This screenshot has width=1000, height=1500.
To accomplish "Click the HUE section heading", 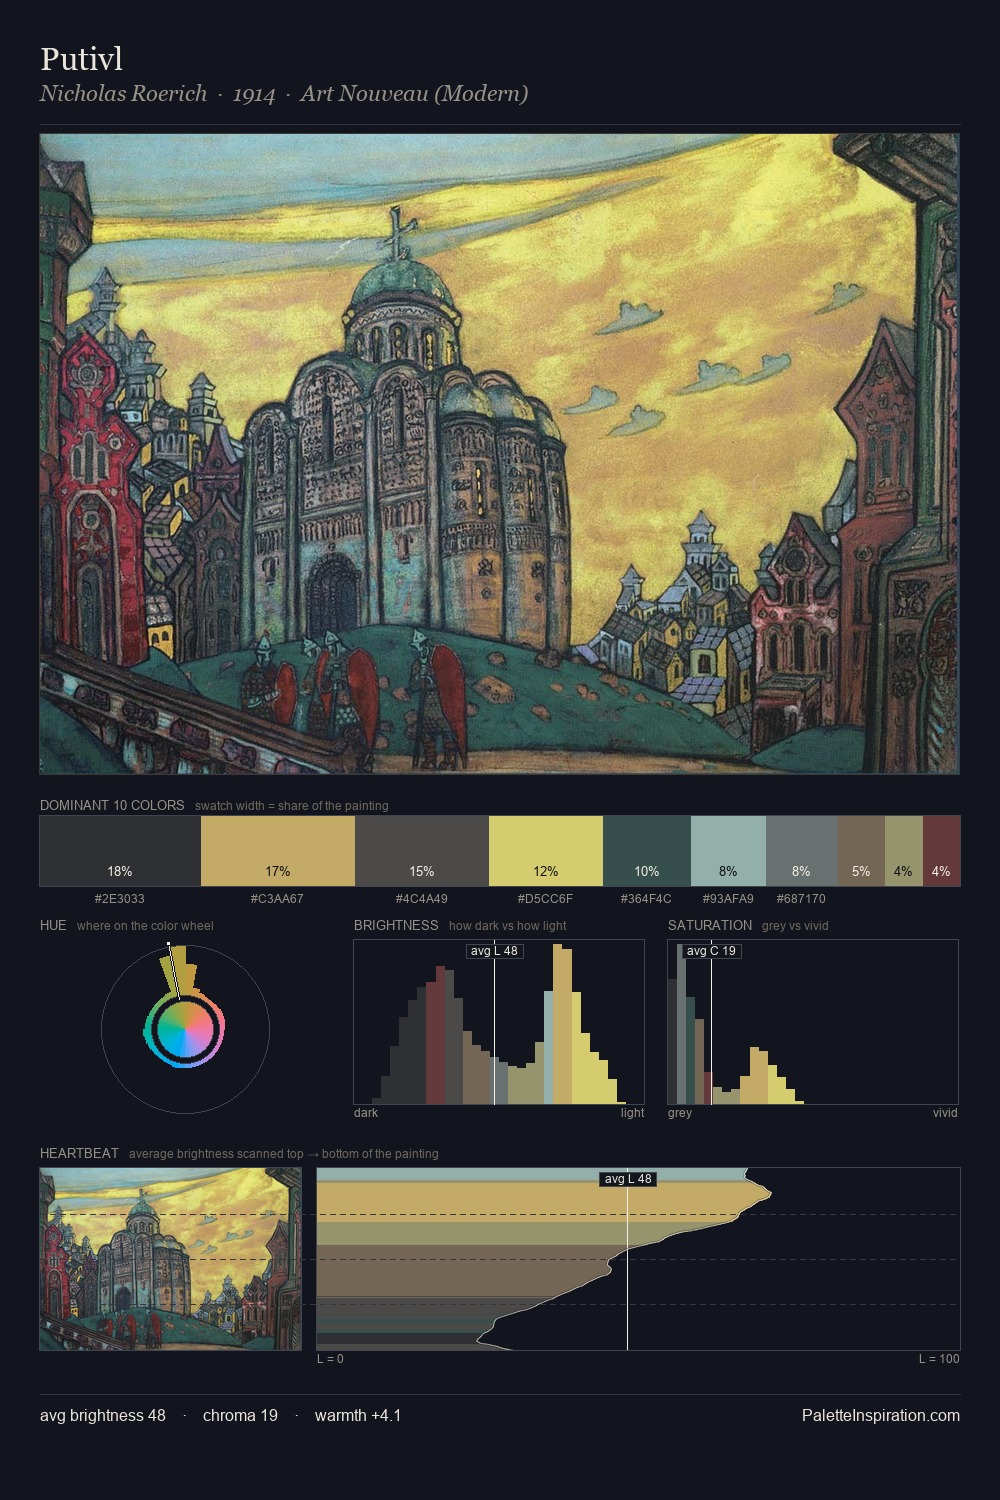I will tap(53, 925).
